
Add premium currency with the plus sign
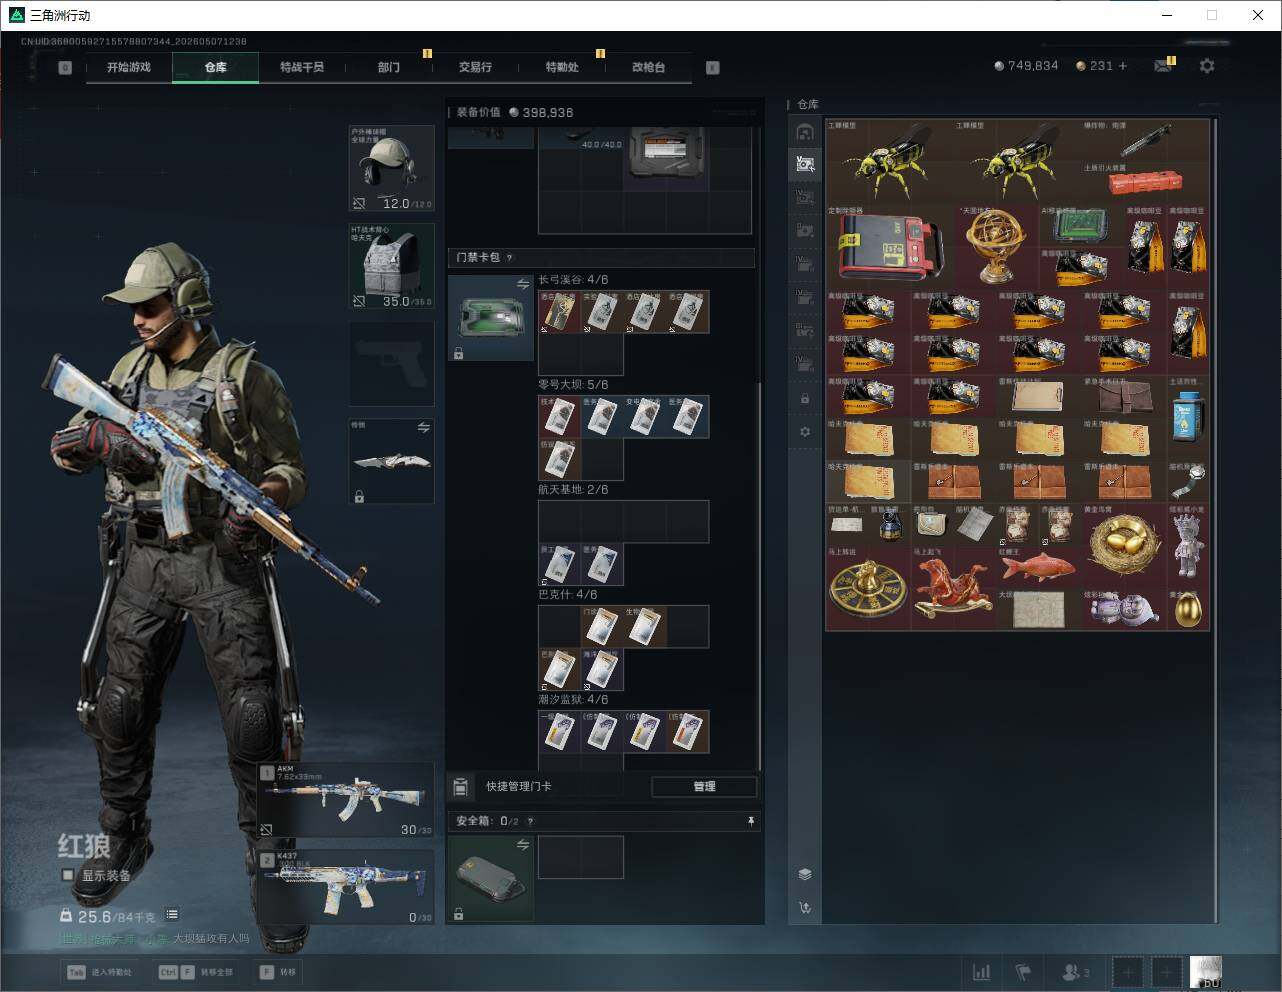pos(1123,66)
